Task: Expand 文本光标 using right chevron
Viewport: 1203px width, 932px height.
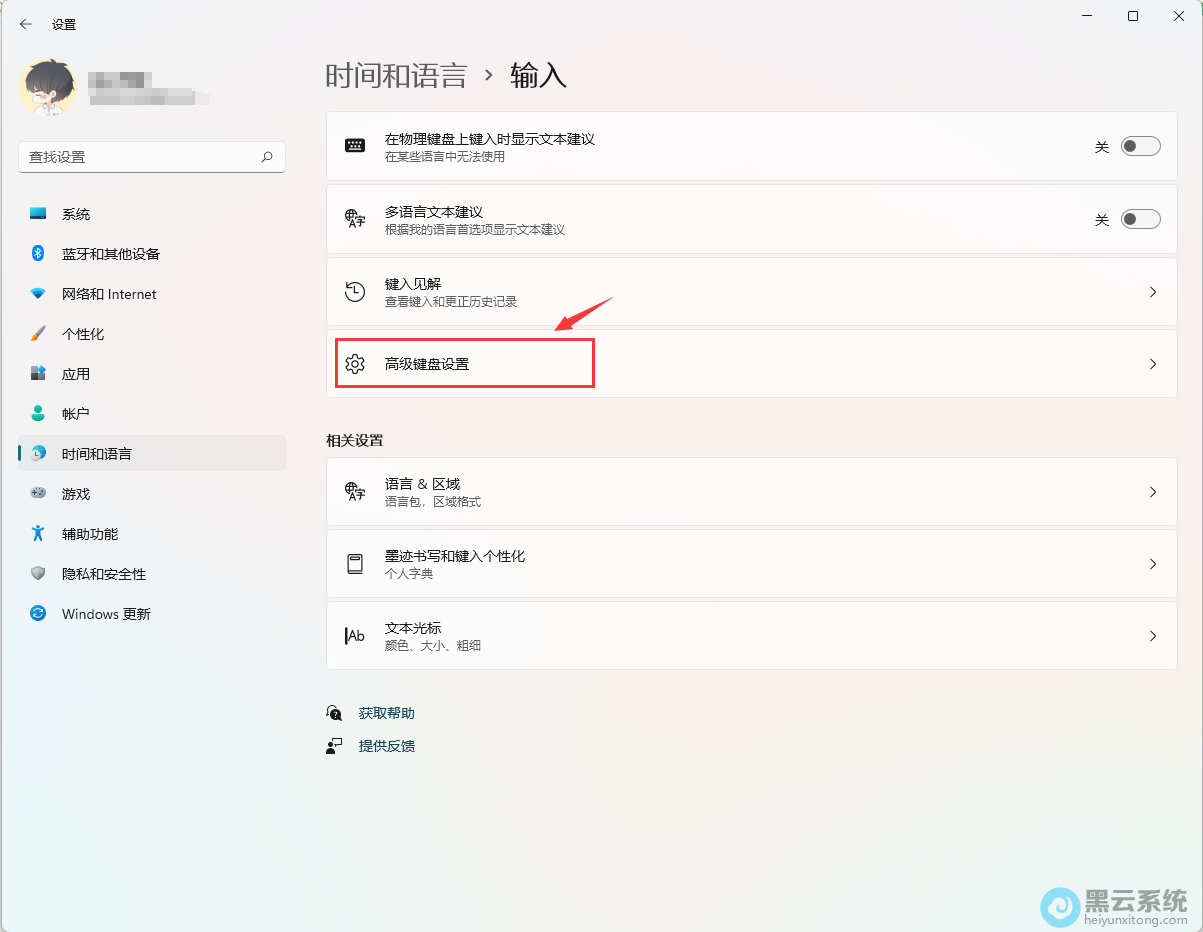Action: [x=1152, y=636]
